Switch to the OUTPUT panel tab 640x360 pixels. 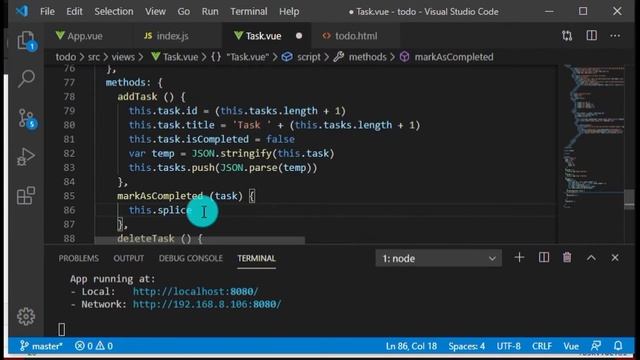tap(129, 258)
